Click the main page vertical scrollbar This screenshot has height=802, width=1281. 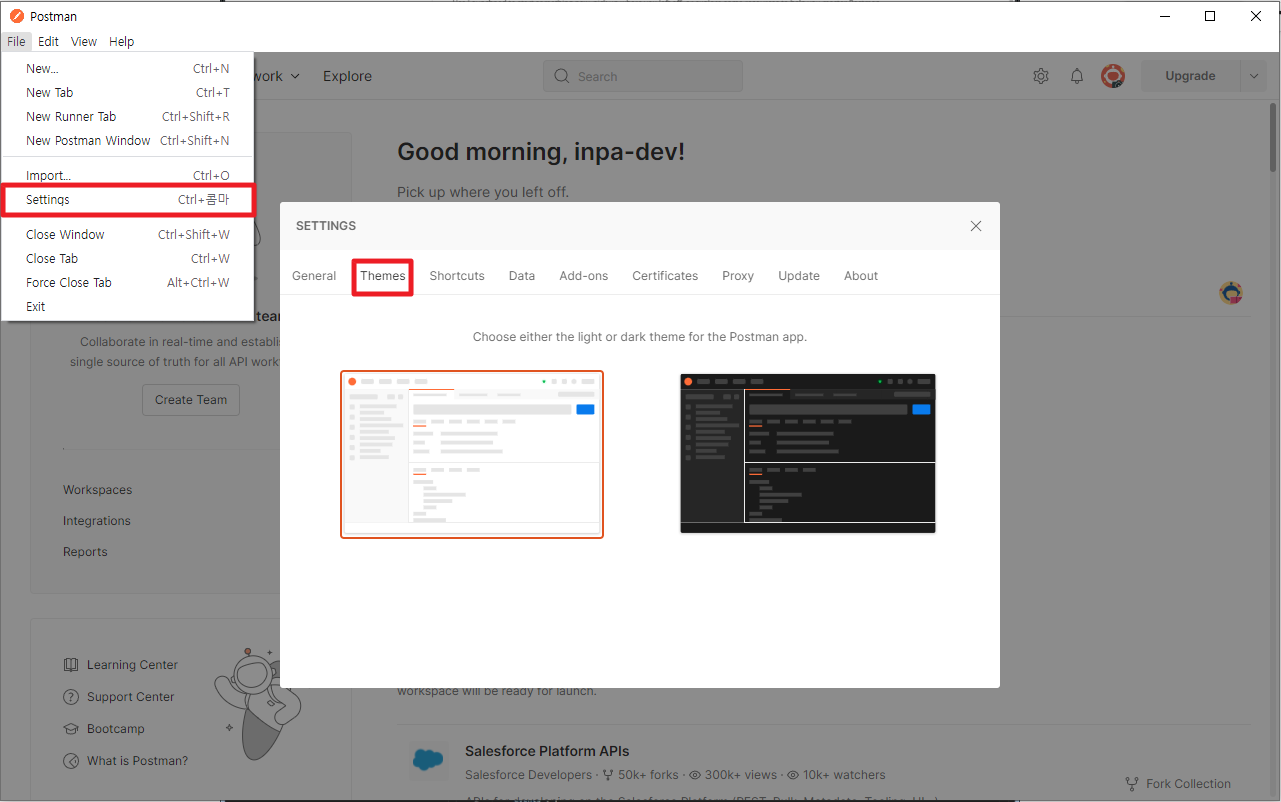1273,140
